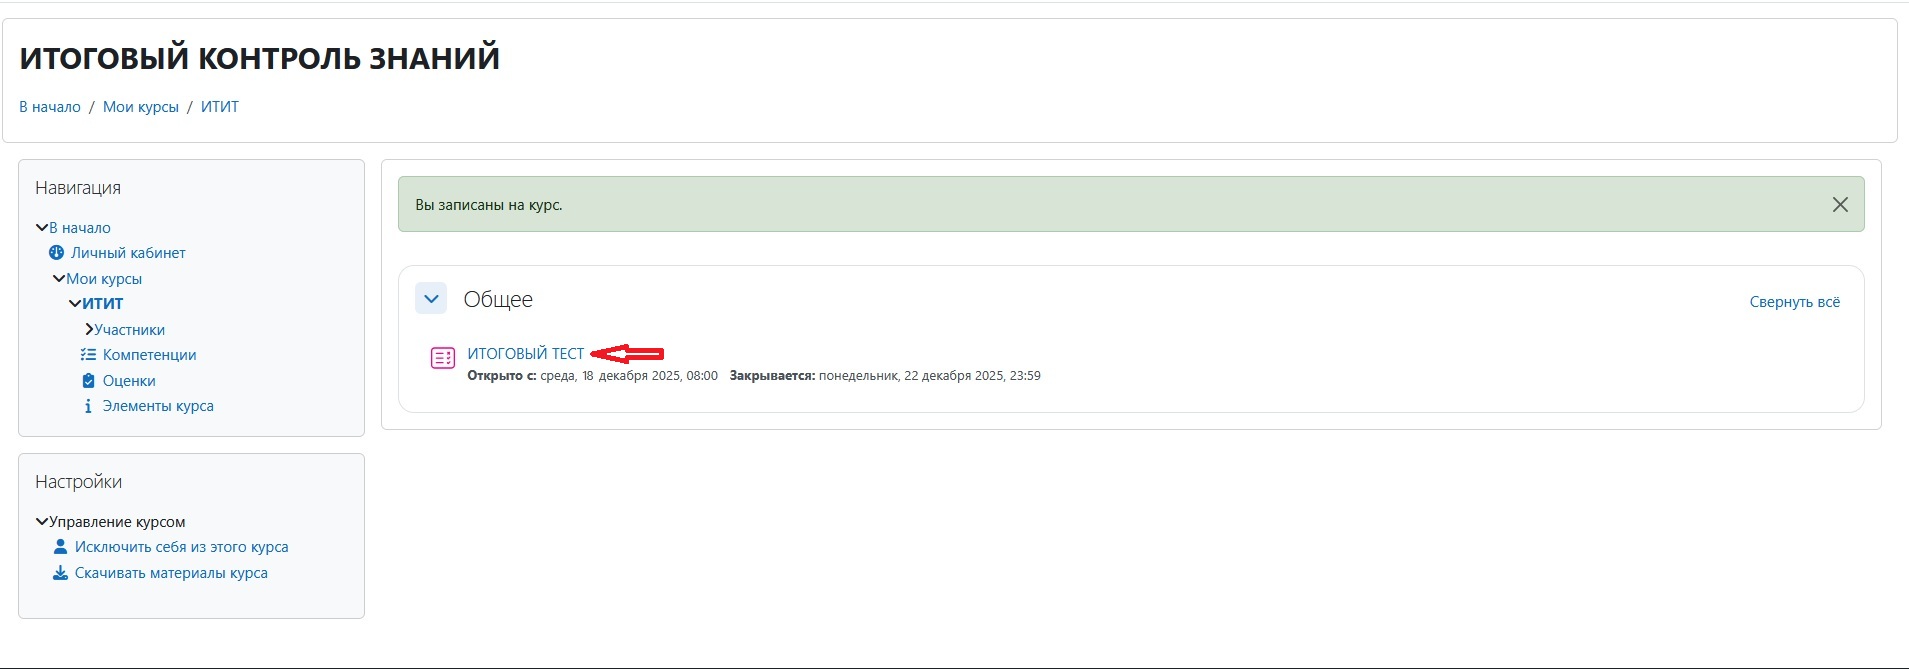Click Свернуть всё to collapse all sections
Viewport: 1909px width, 669px height.
coord(1794,302)
